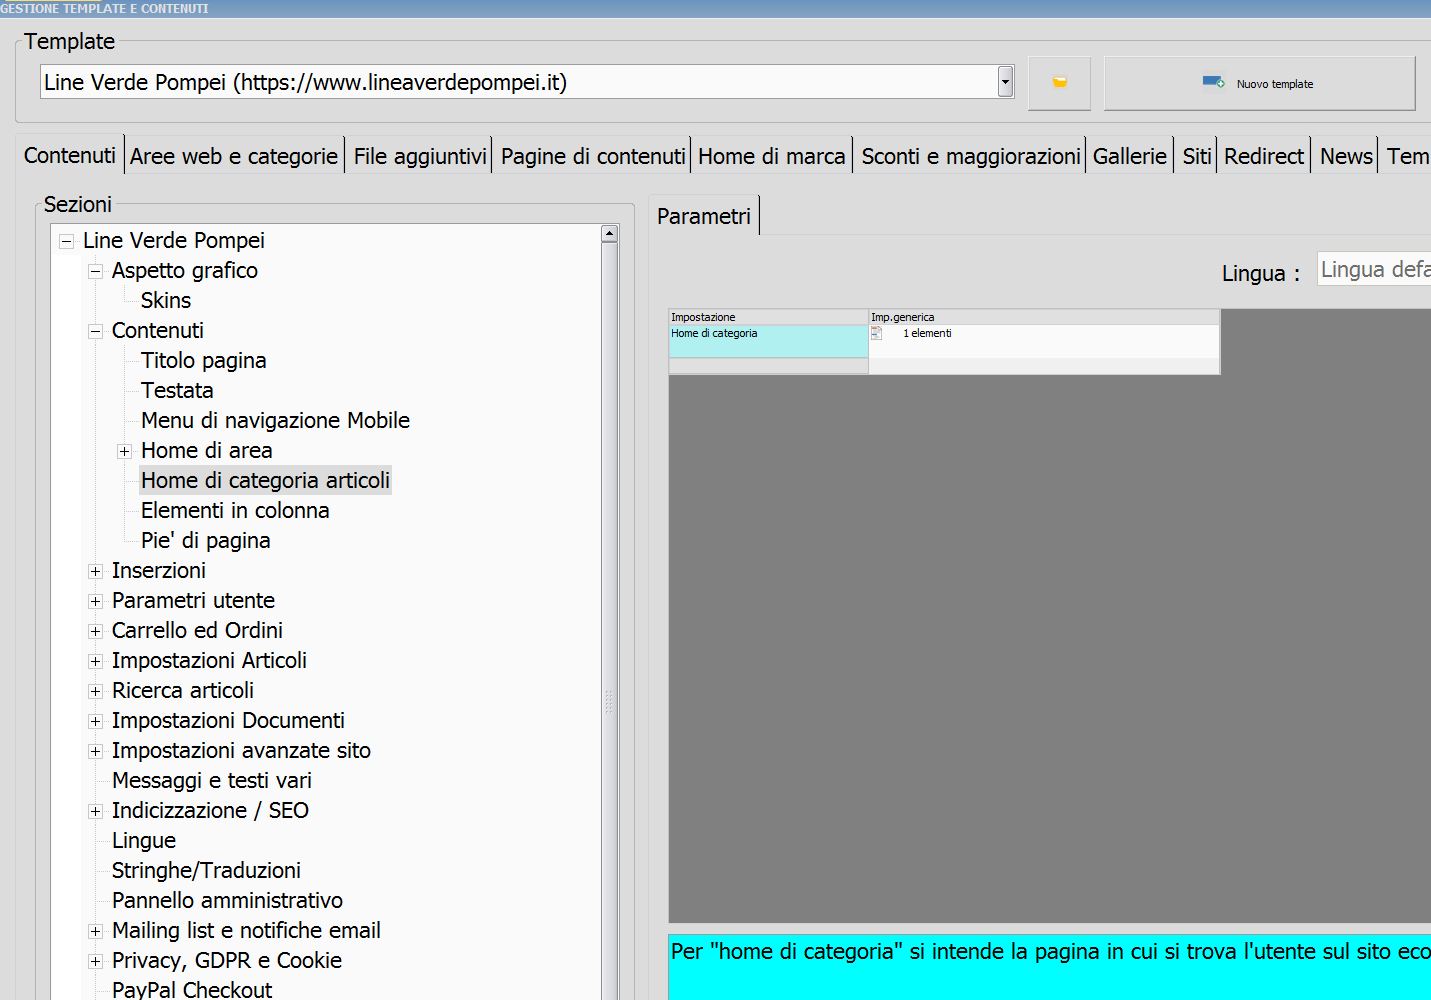Open the Gallerie tab
Image resolution: width=1431 pixels, height=1000 pixels.
1130,156
